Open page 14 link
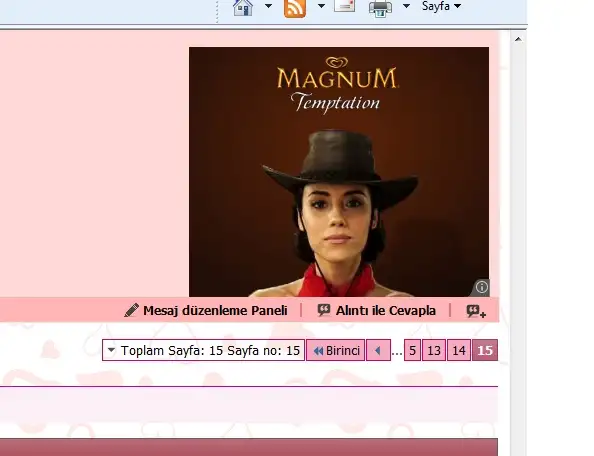The width and height of the screenshot is (594, 456). click(459, 350)
